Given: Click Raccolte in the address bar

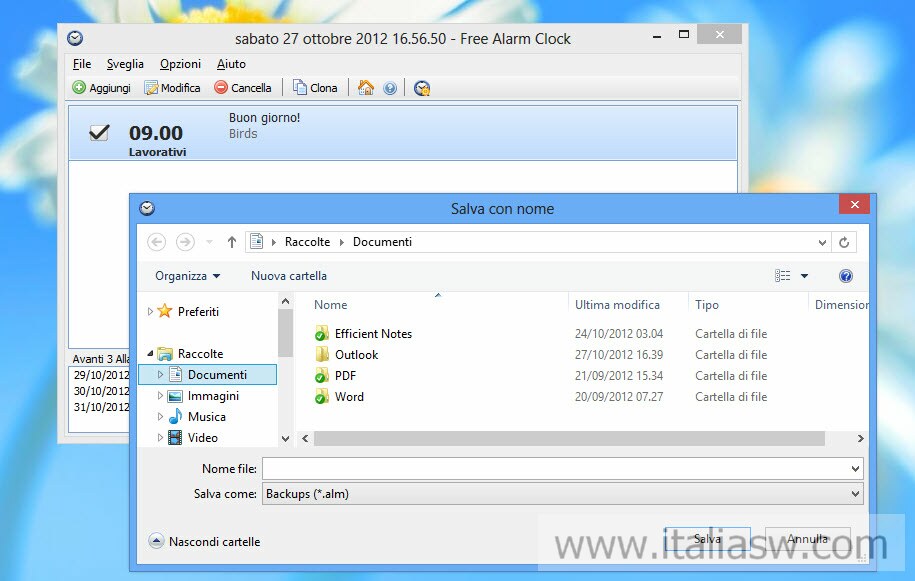Looking at the screenshot, I should [307, 242].
